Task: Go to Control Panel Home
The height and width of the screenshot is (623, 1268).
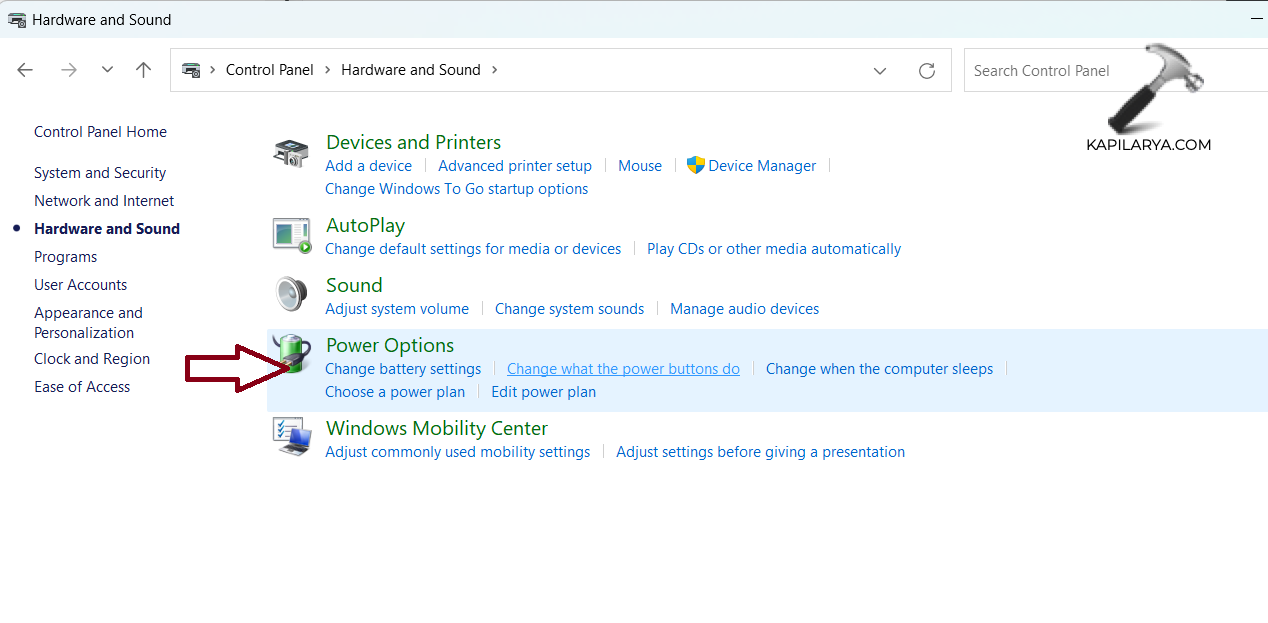Action: click(100, 132)
